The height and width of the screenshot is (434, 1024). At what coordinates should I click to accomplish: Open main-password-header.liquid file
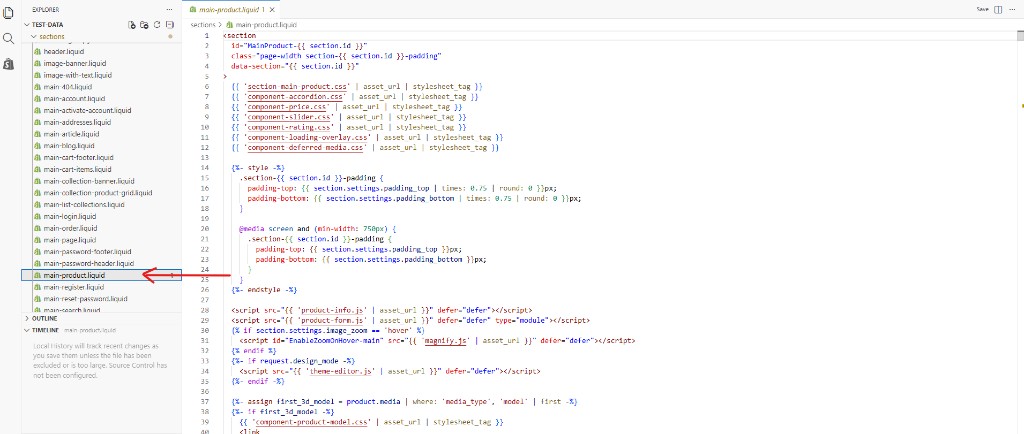tap(89, 263)
